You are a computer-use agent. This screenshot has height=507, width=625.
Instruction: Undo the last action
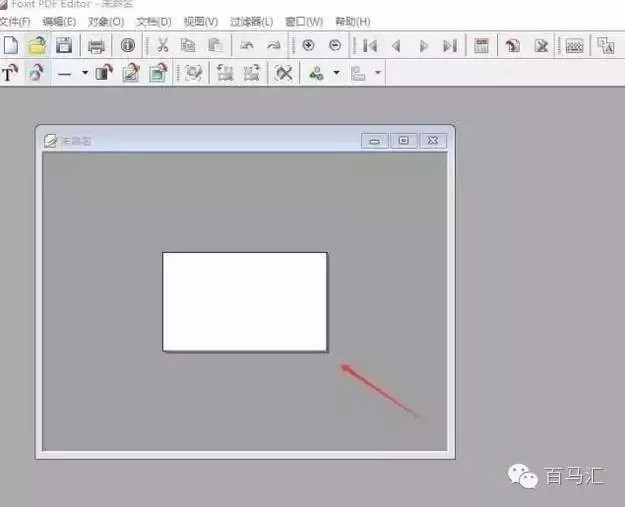tap(247, 45)
